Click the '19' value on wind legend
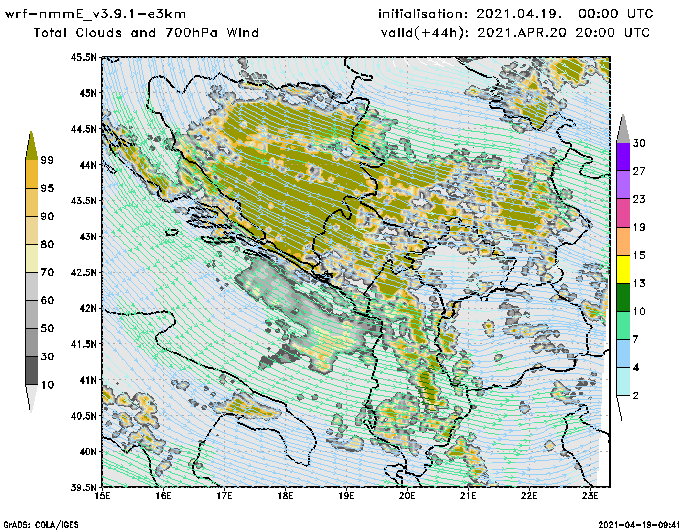700x530 pixels. (639, 227)
